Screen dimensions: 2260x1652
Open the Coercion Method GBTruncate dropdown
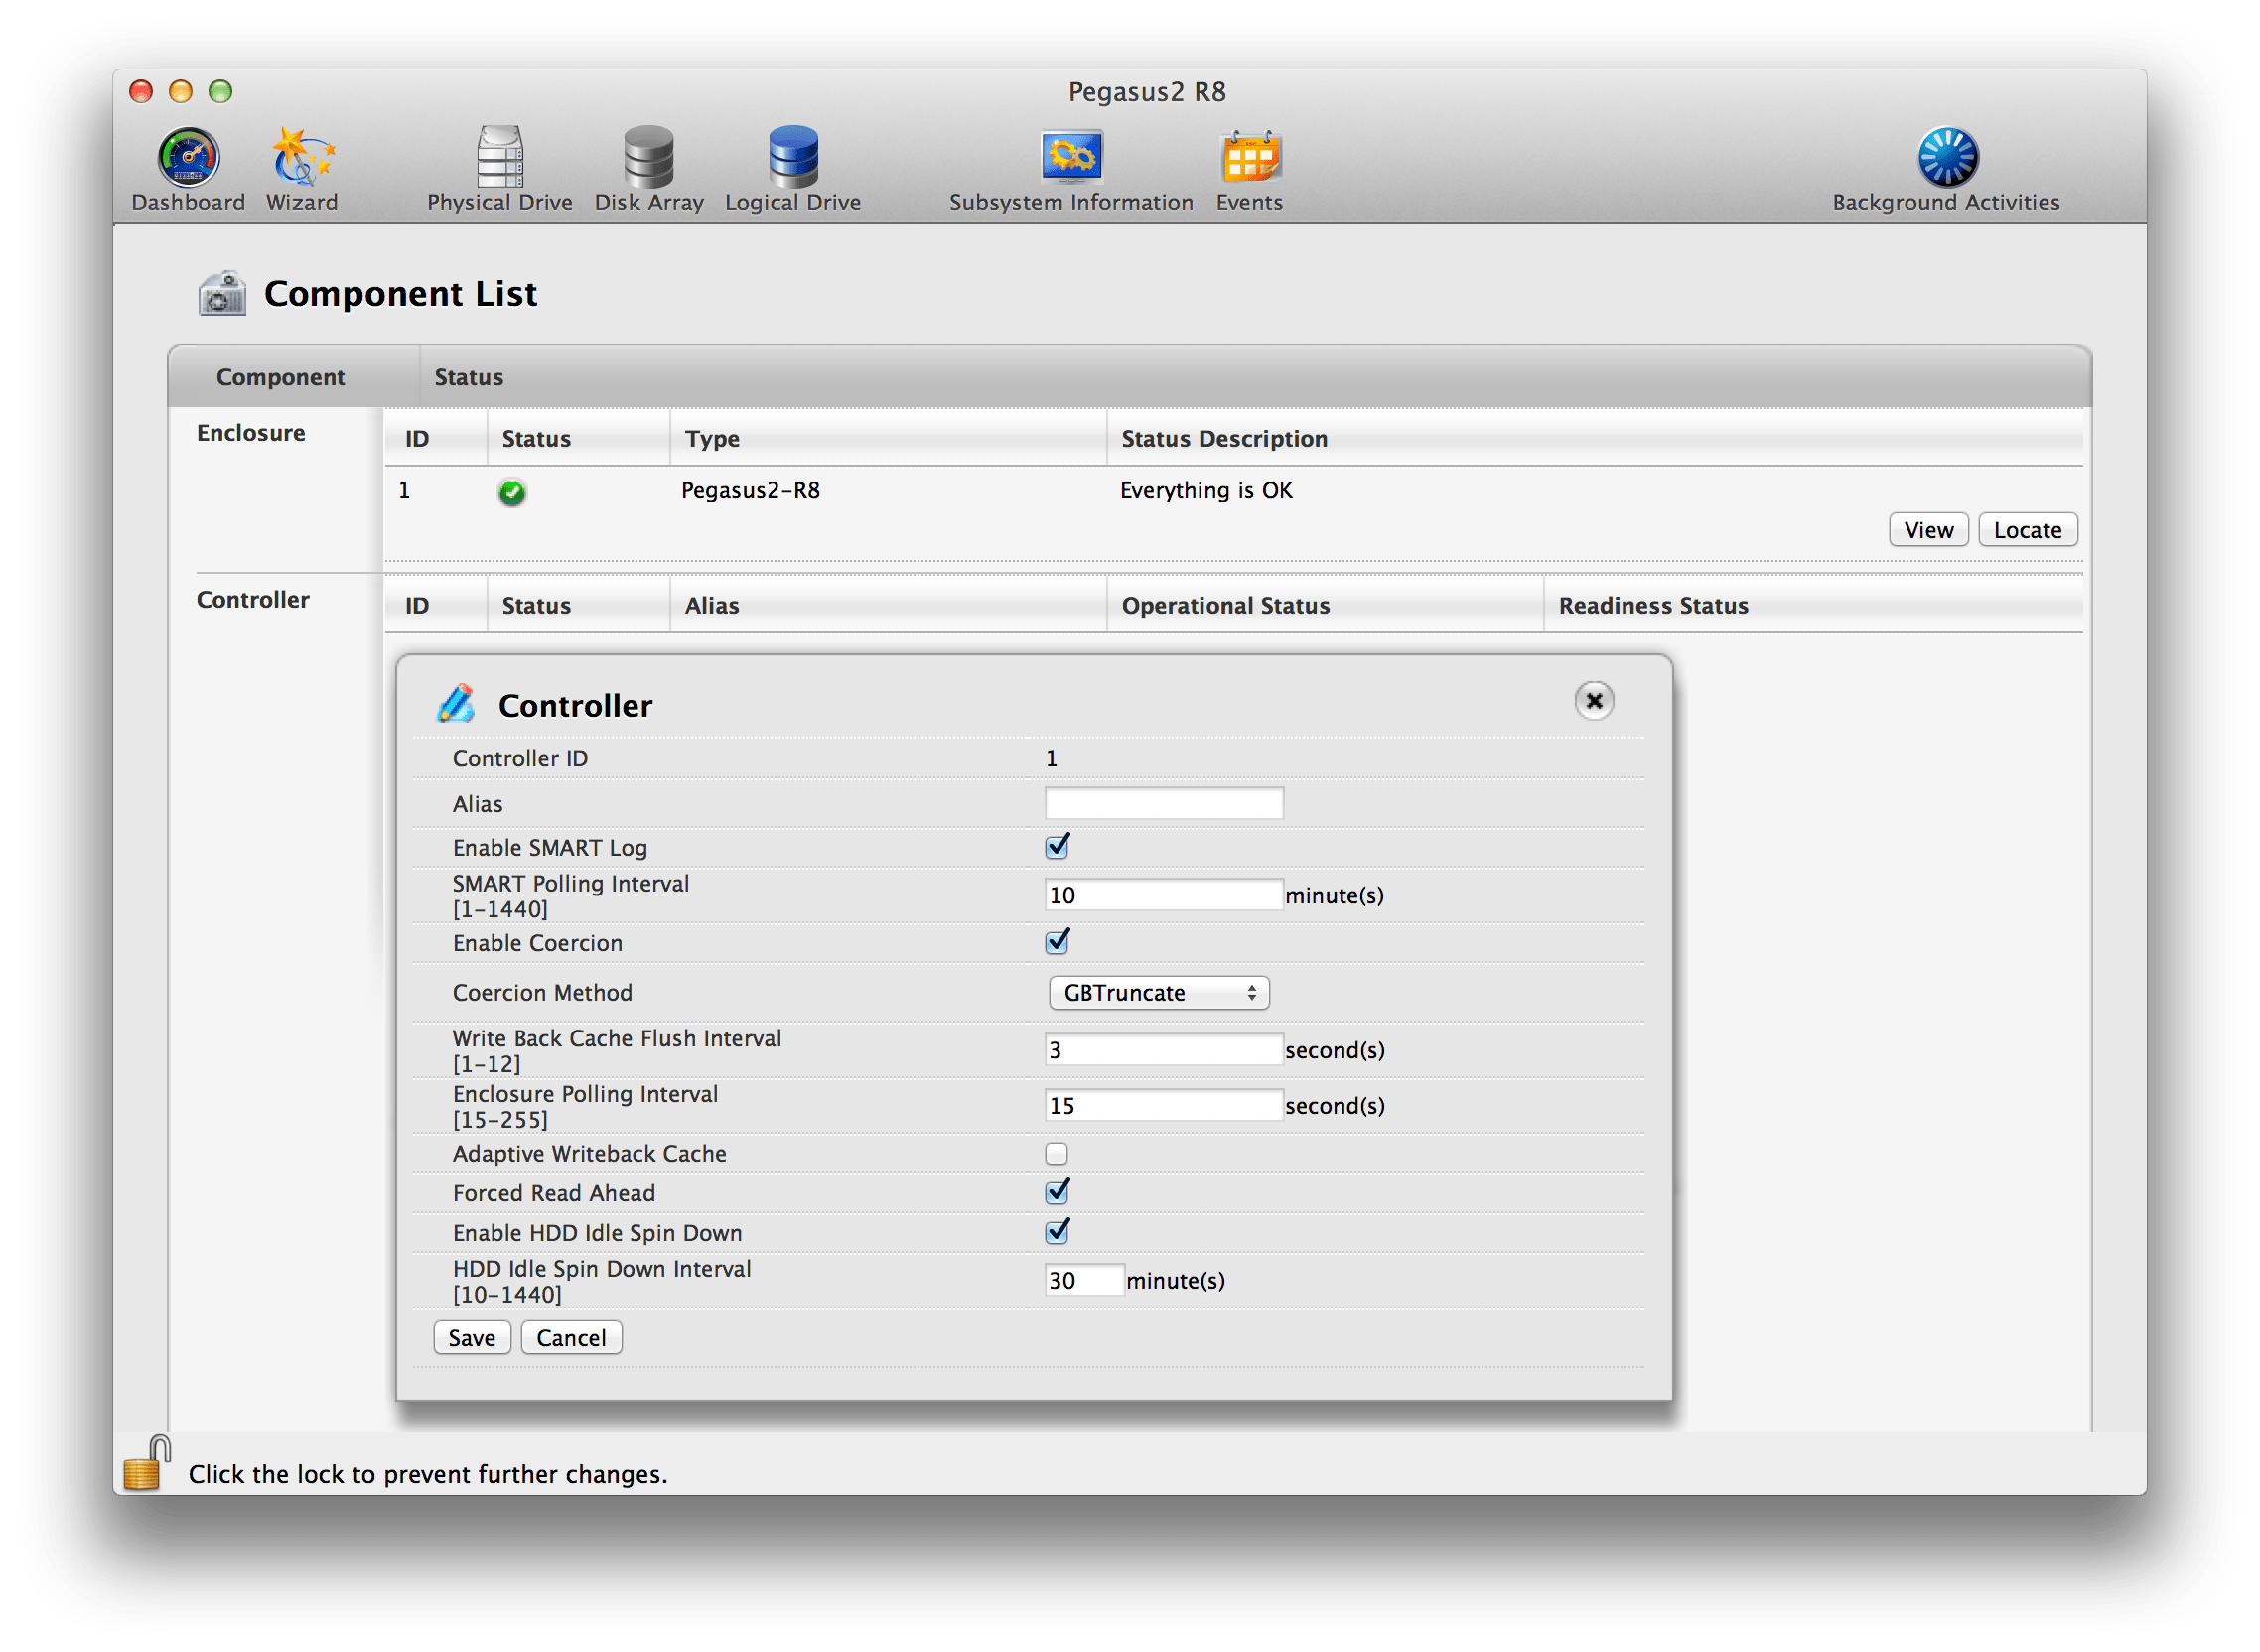(x=1158, y=993)
